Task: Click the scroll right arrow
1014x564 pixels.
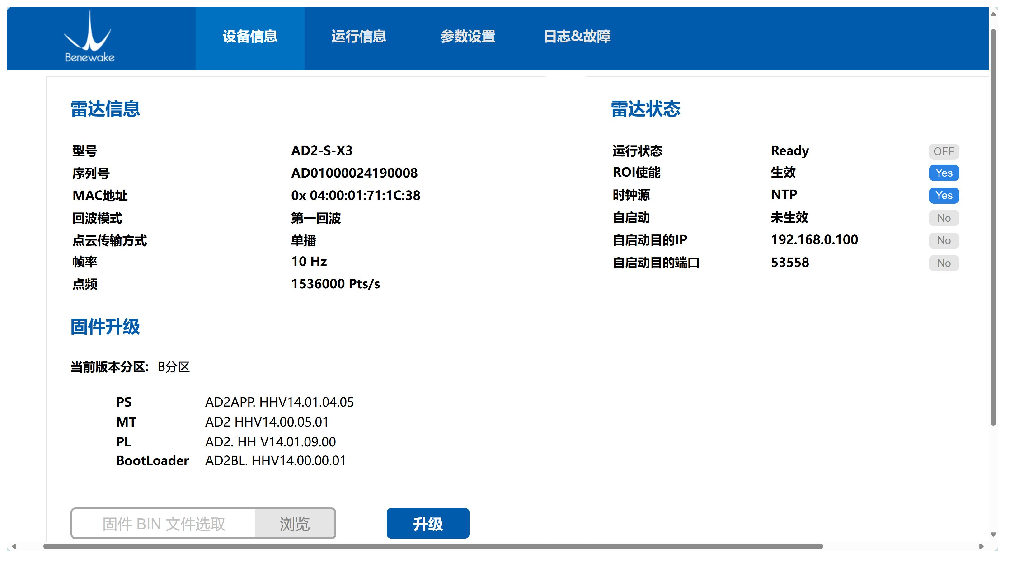Action: [981, 547]
